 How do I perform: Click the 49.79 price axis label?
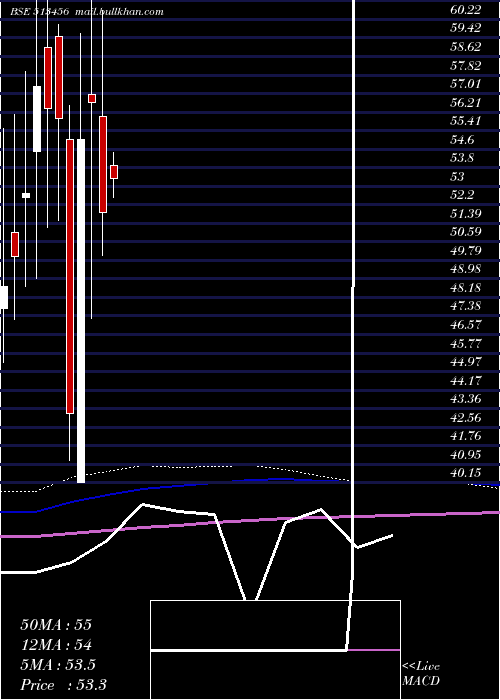(x=466, y=251)
